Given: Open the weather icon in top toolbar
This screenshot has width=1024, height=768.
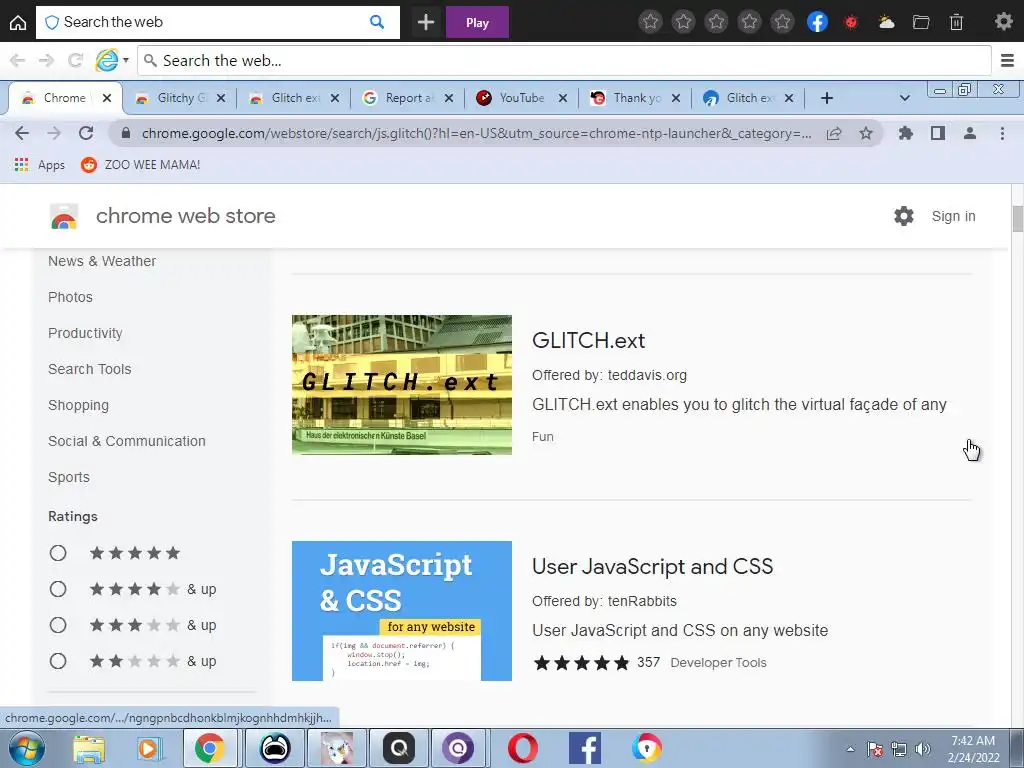Looking at the screenshot, I should coord(886,22).
